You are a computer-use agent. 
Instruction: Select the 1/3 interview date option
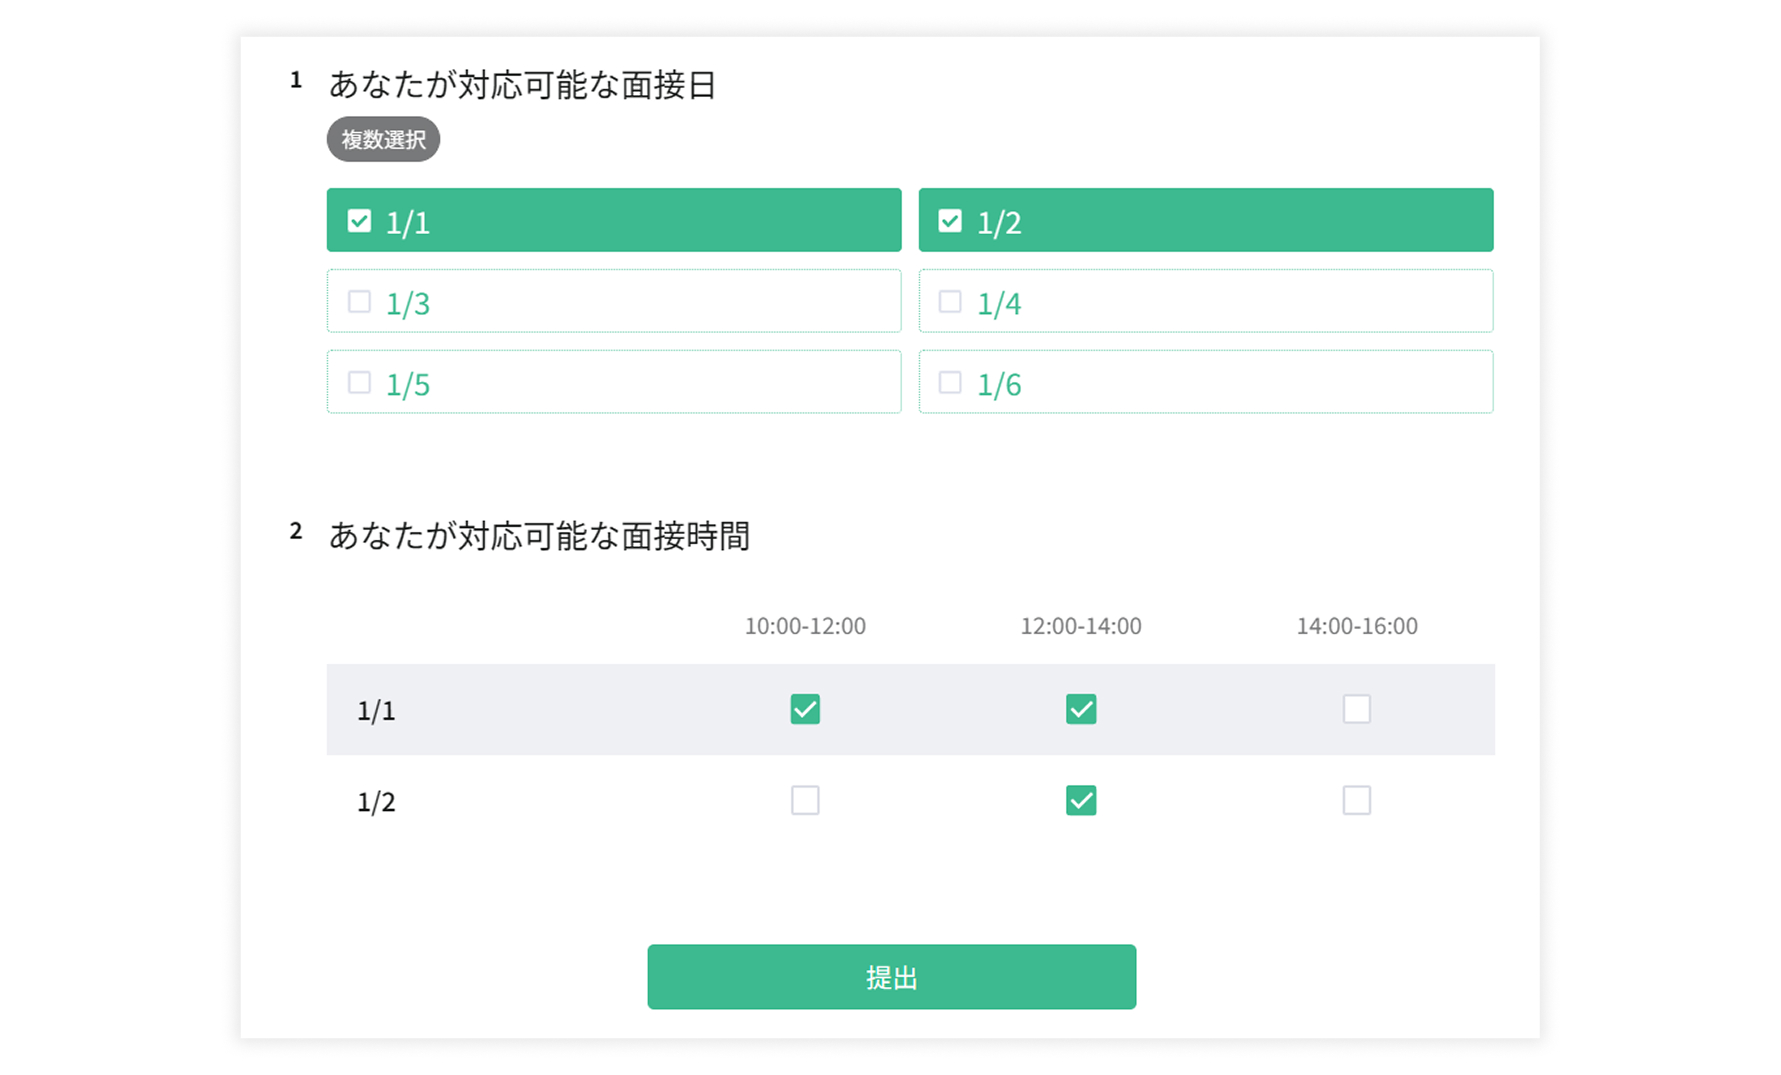pyautogui.click(x=614, y=301)
